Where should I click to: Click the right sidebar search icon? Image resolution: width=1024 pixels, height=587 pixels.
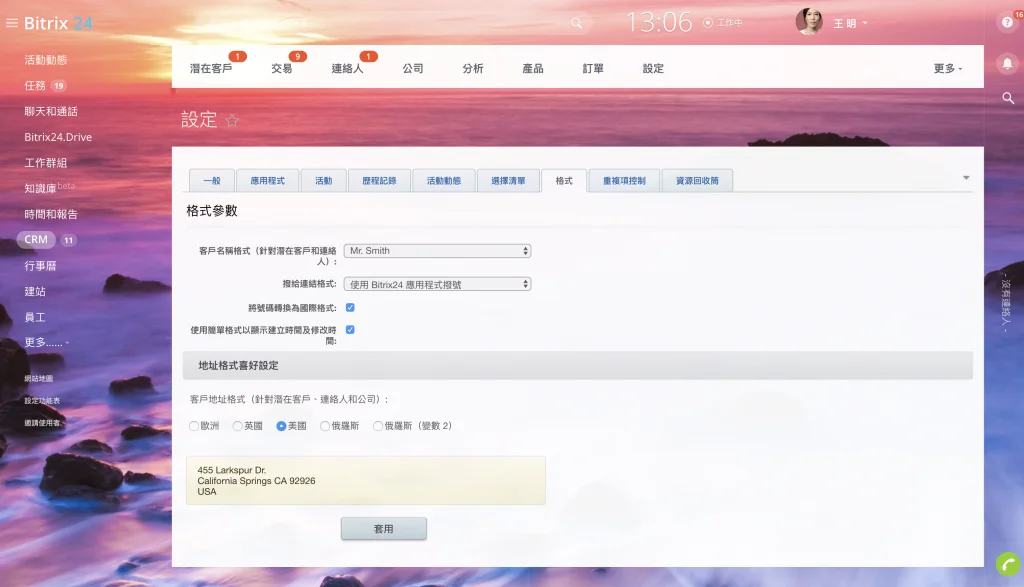coord(1007,98)
